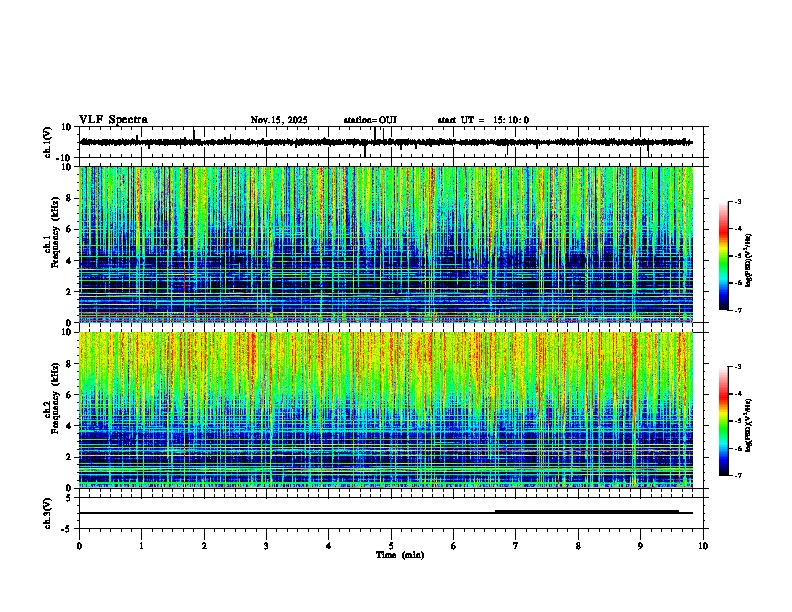This screenshot has width=792, height=612.
Task: Click inside the ch.2 spectrogram panel
Action: point(386,410)
